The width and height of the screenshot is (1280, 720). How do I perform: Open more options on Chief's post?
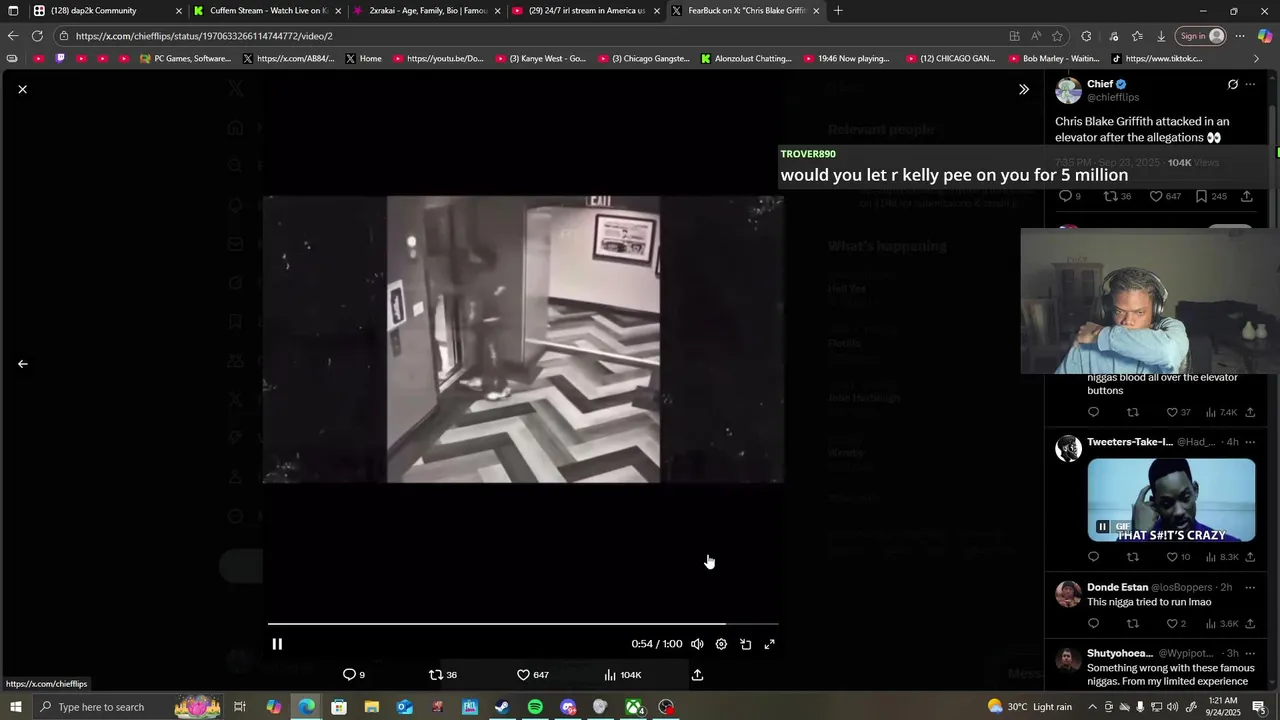pyautogui.click(x=1250, y=85)
